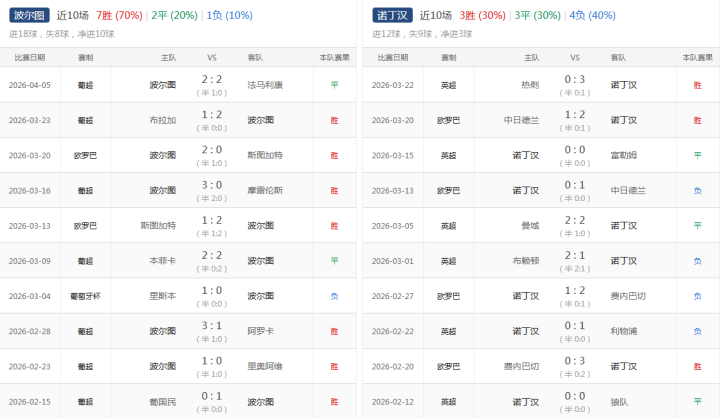720x419 pixels.
Task: Click 负 result in 里斯本 row
Action: point(334,296)
